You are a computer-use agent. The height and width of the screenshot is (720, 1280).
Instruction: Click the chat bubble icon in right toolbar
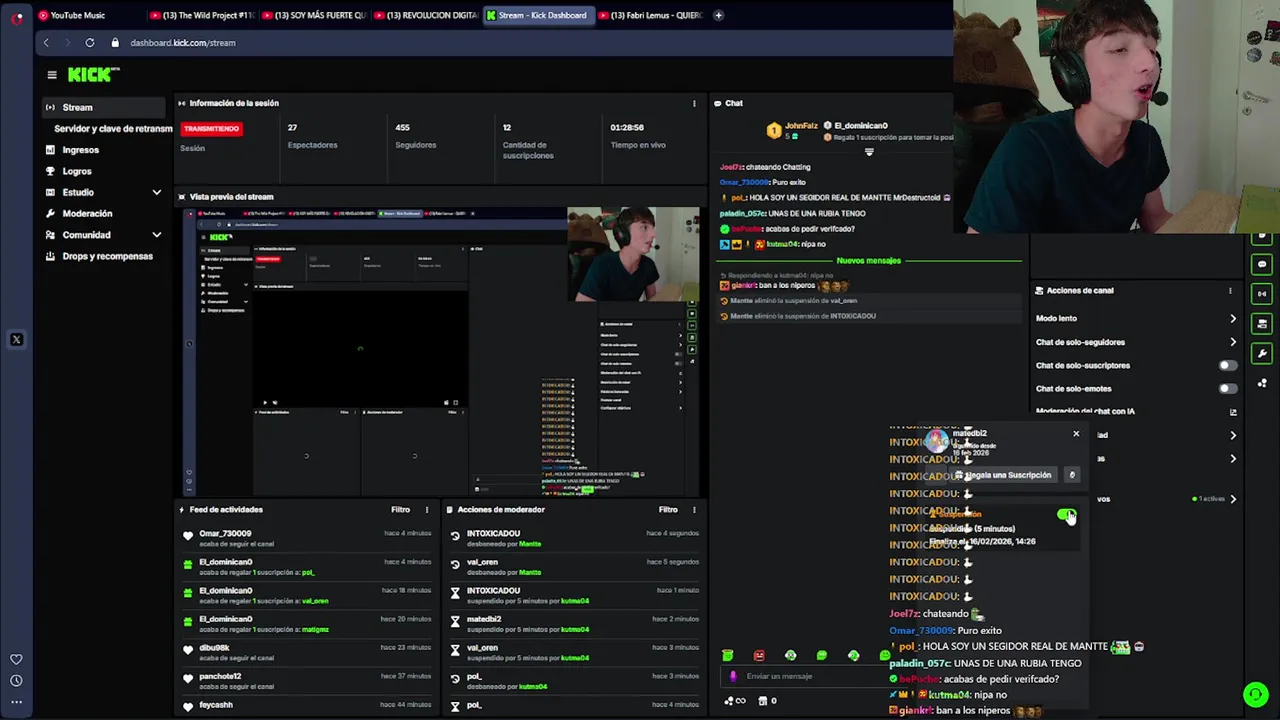[1262, 265]
